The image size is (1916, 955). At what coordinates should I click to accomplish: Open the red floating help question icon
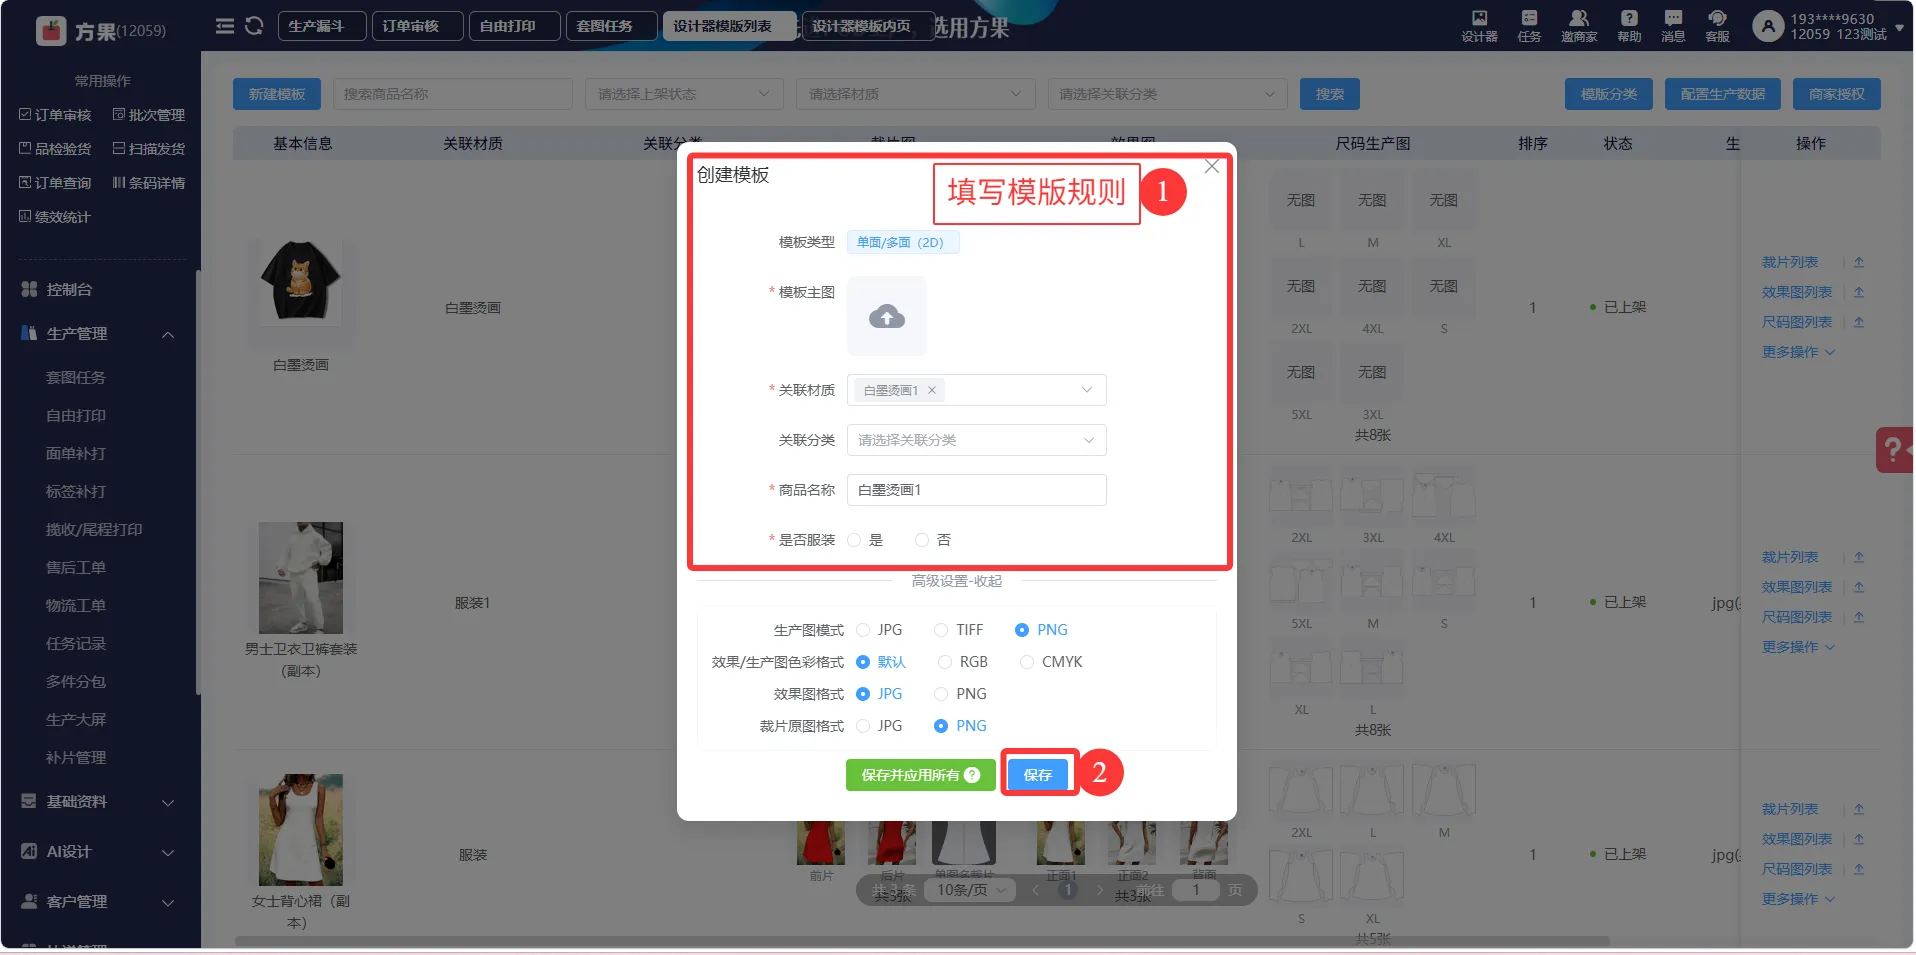pyautogui.click(x=1894, y=450)
